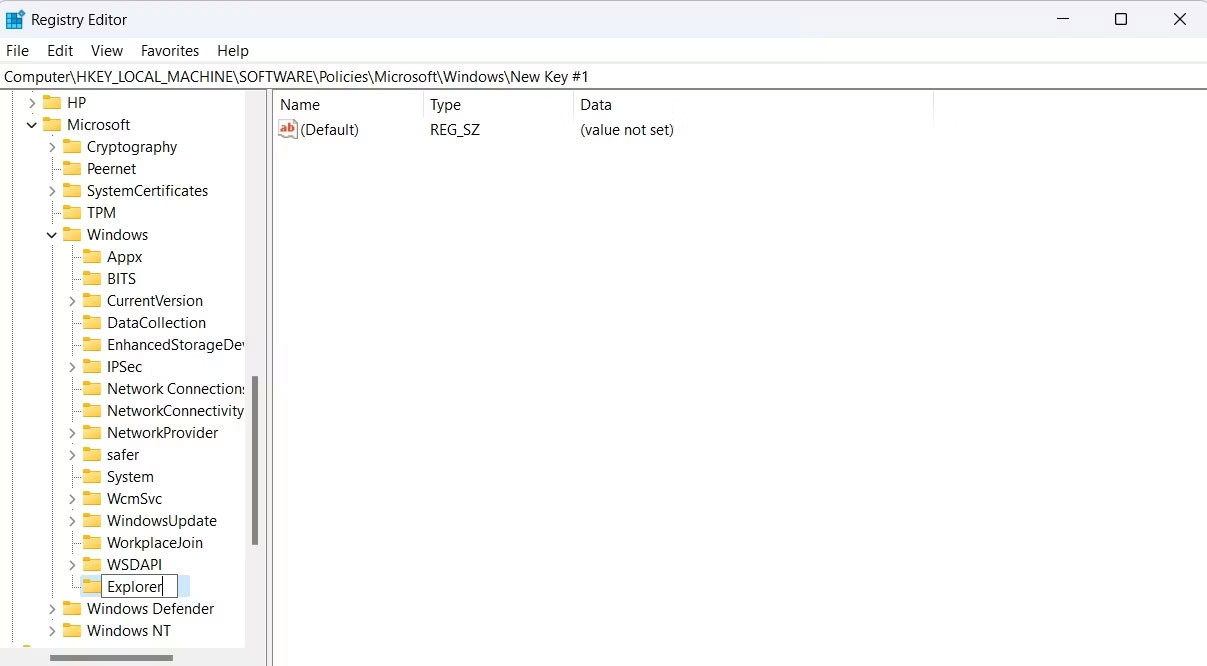Click the registry address bar path
Viewport: 1207px width, 666px height.
297,76
